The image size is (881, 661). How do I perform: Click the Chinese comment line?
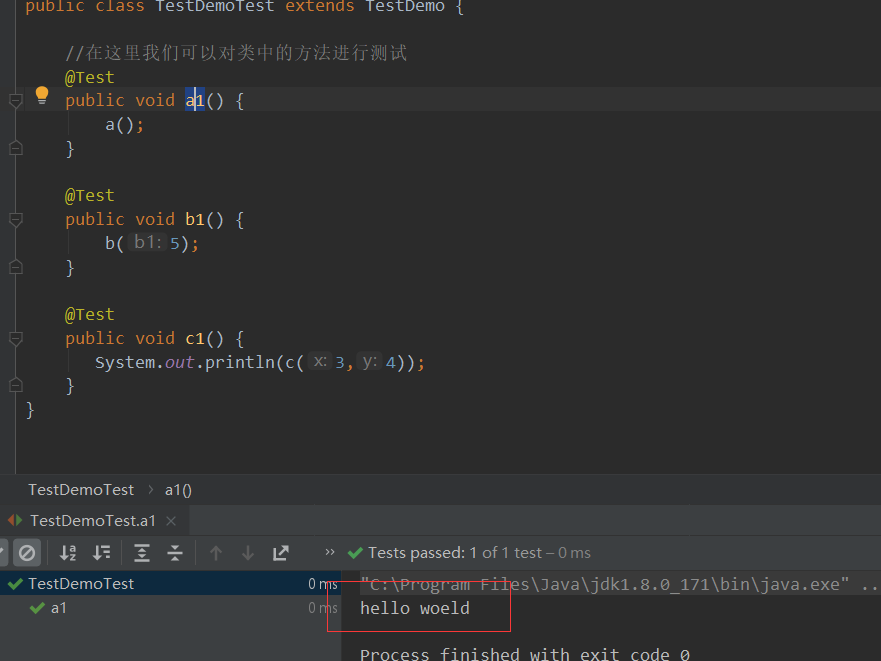tap(236, 53)
